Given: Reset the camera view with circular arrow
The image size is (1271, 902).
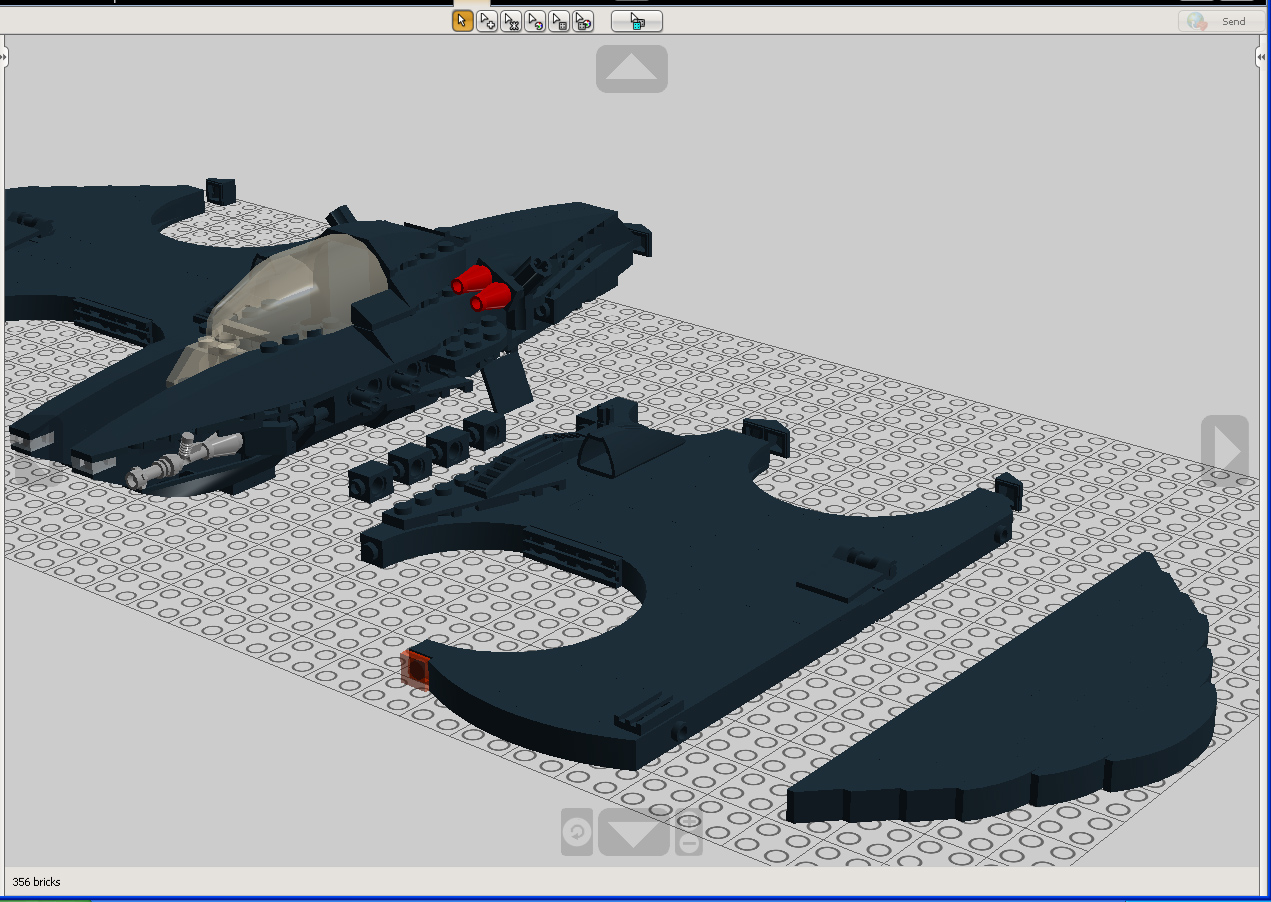Looking at the screenshot, I should coord(577,832).
